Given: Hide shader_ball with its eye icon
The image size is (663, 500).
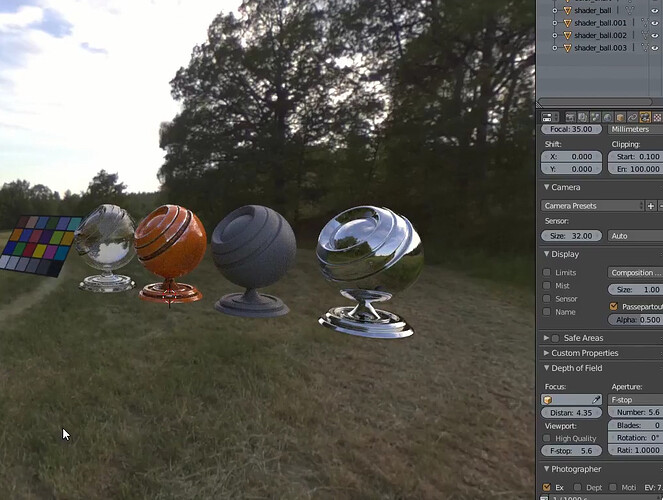Looking at the screenshot, I should click(x=655, y=11).
